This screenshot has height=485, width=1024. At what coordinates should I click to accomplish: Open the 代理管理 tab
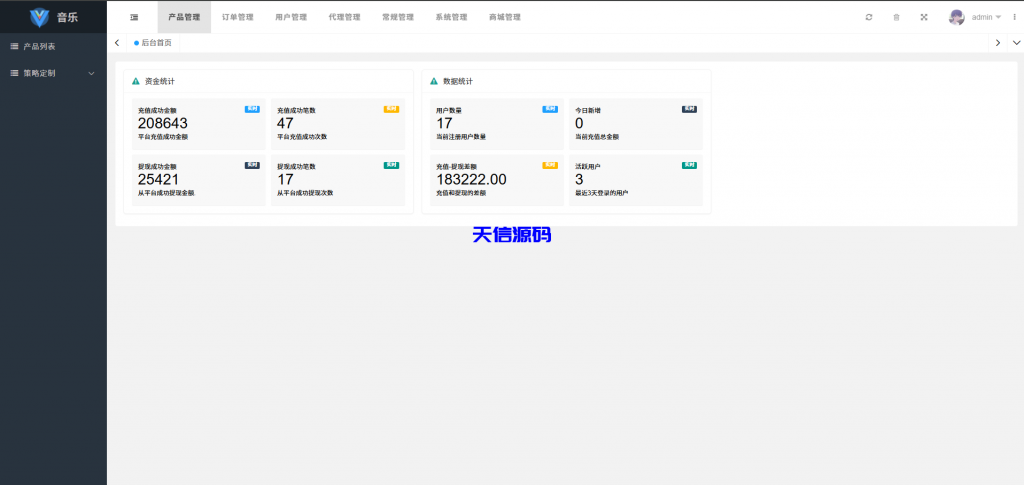(345, 18)
